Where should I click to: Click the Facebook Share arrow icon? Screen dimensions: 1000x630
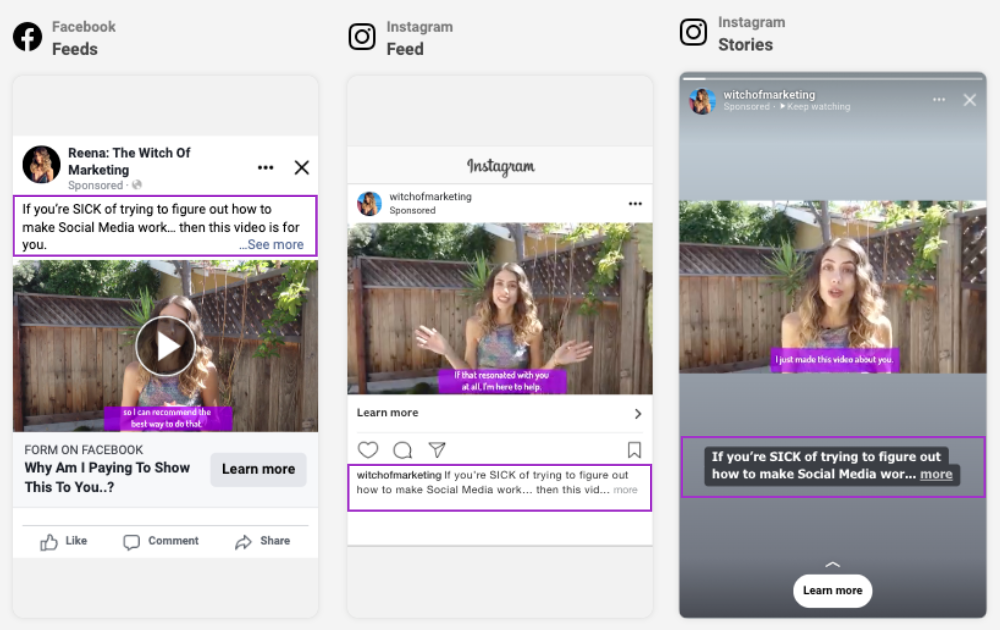click(243, 542)
